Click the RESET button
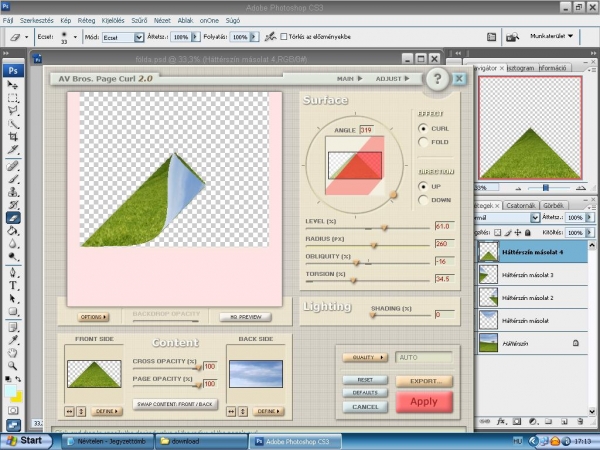Image resolution: width=600 pixels, height=450 pixels. pos(365,380)
